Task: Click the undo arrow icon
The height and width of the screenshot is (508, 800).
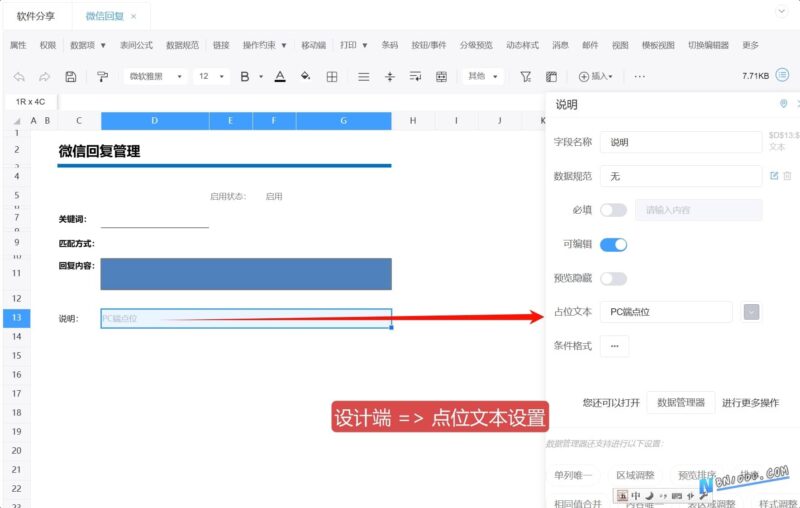Action: coord(19,77)
